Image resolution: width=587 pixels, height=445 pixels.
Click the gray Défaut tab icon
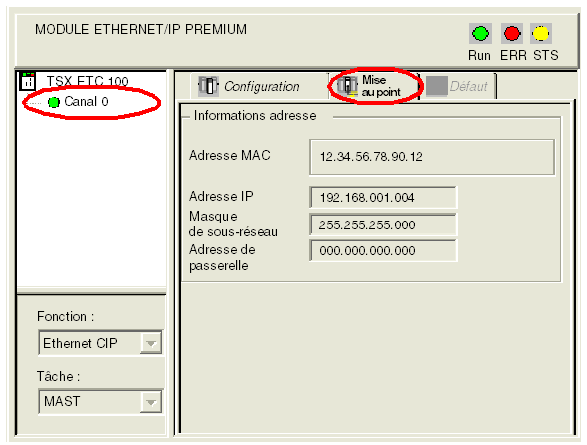point(437,86)
